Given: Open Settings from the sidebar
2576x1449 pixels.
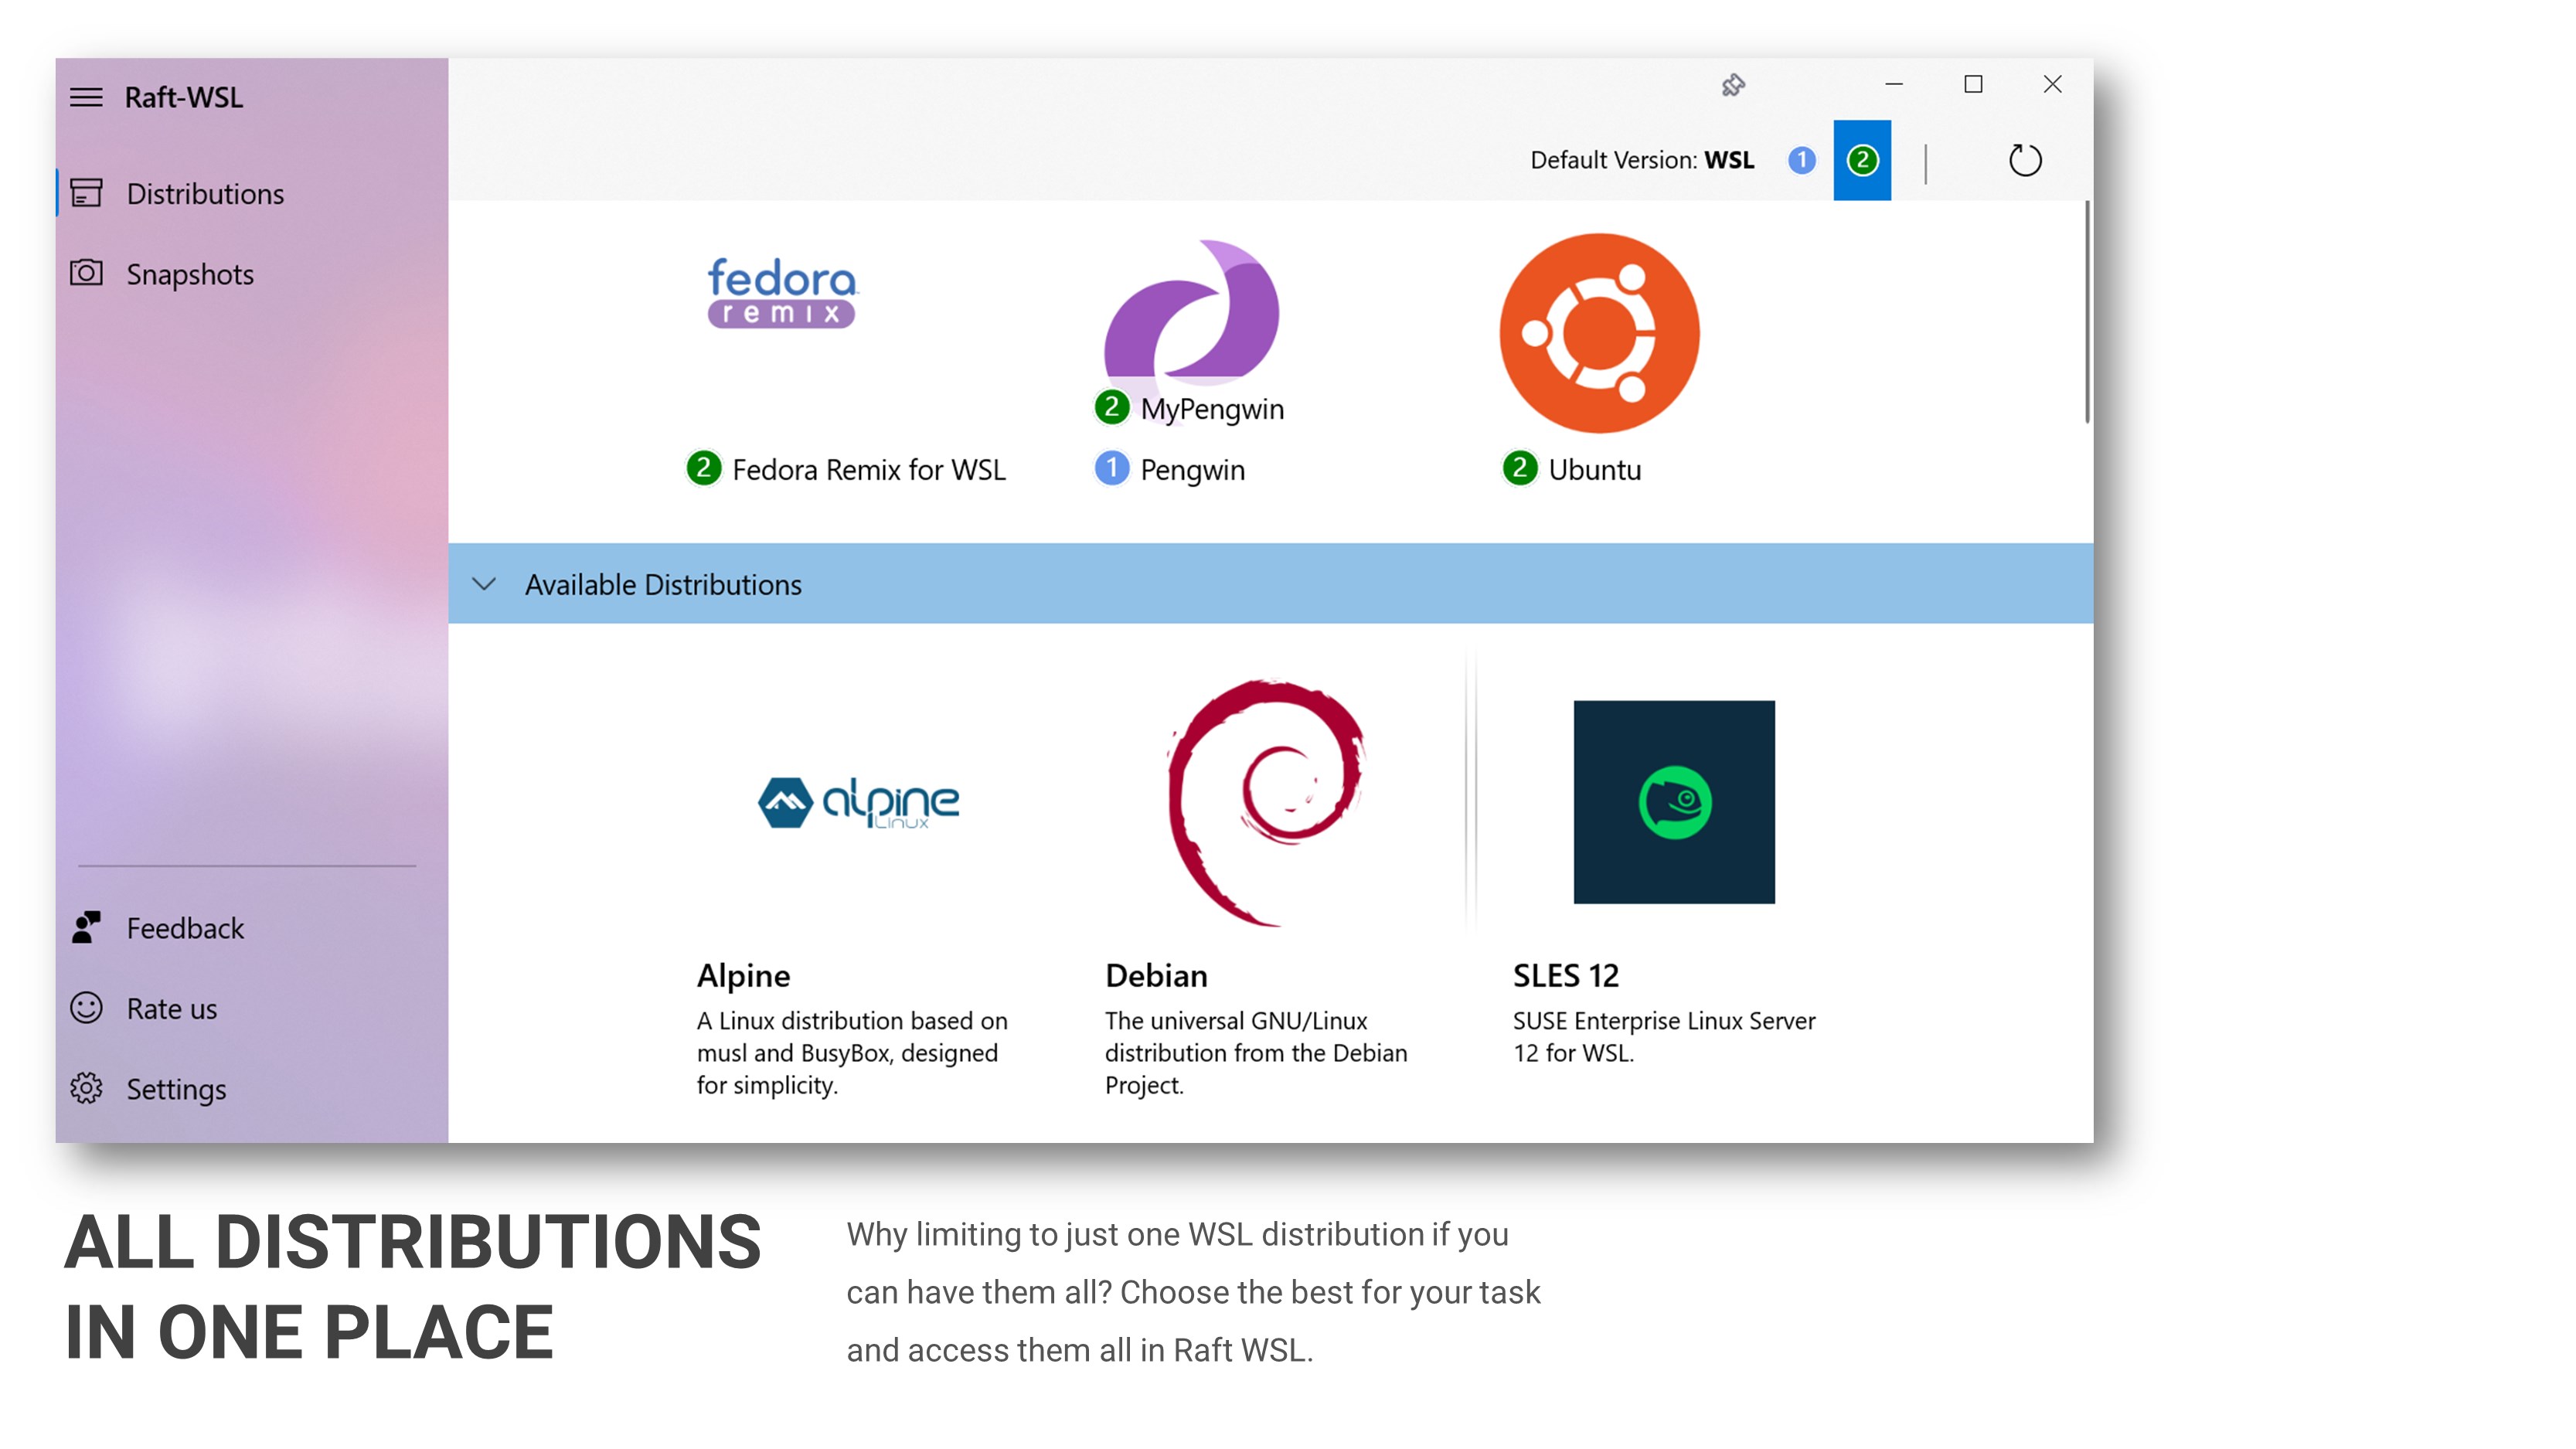Looking at the screenshot, I should pyautogui.click(x=176, y=1088).
